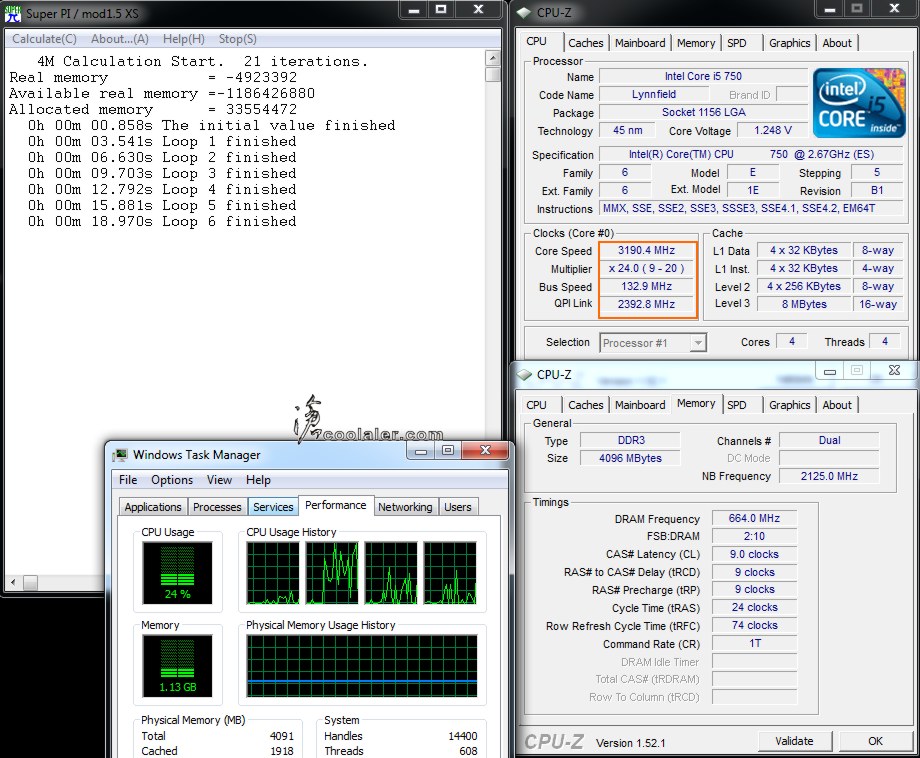Switch to Networking tab in Task Manager

405,507
